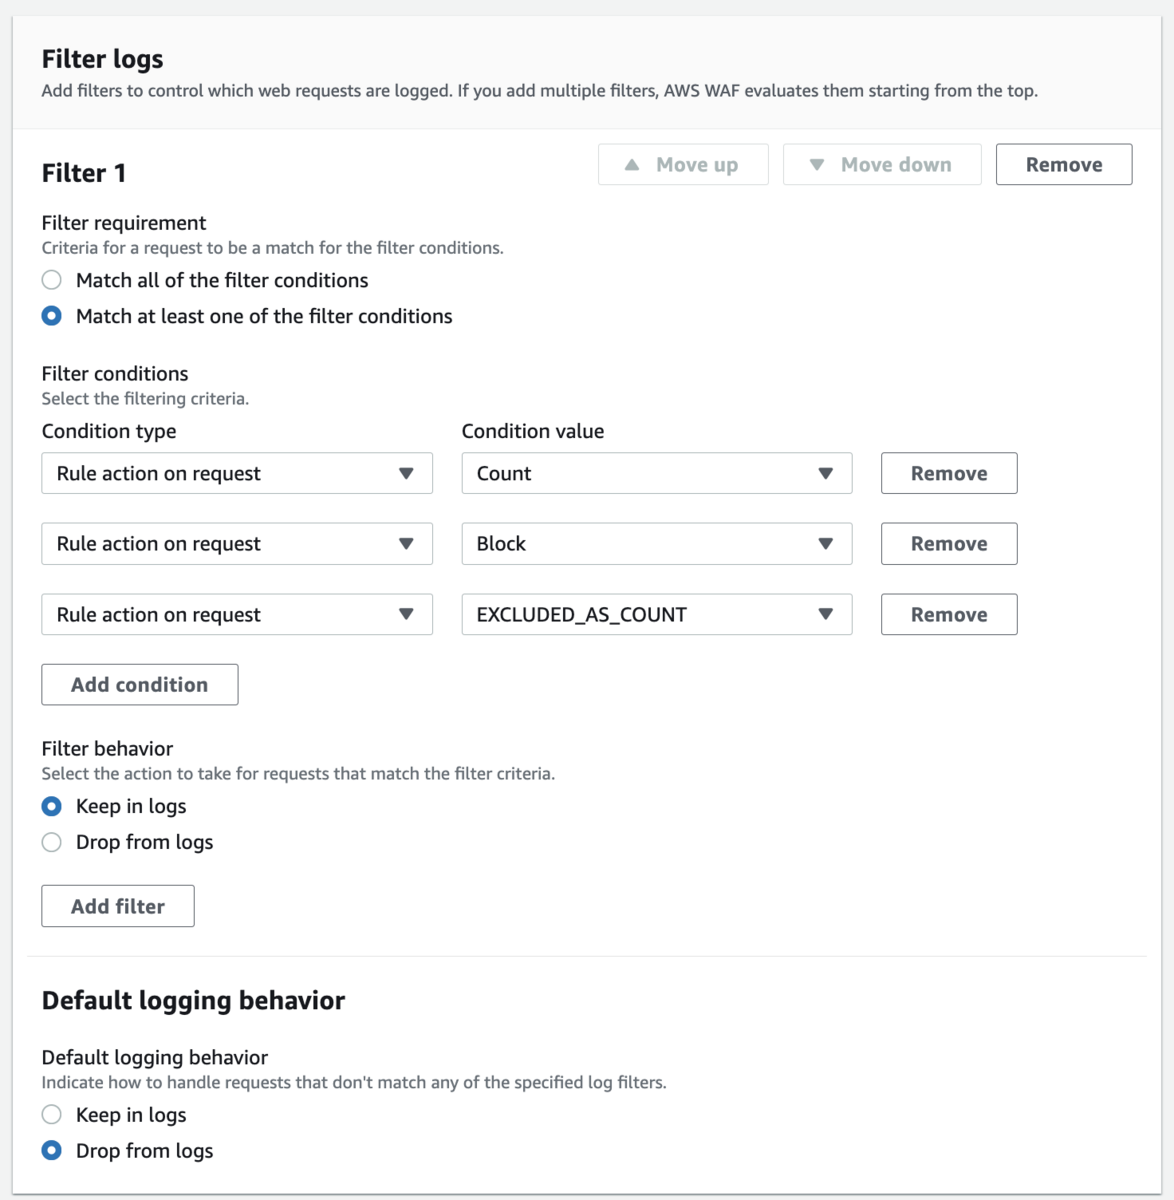The image size is (1174, 1200).
Task: Open first Condition type dropdown
Action: 236,474
